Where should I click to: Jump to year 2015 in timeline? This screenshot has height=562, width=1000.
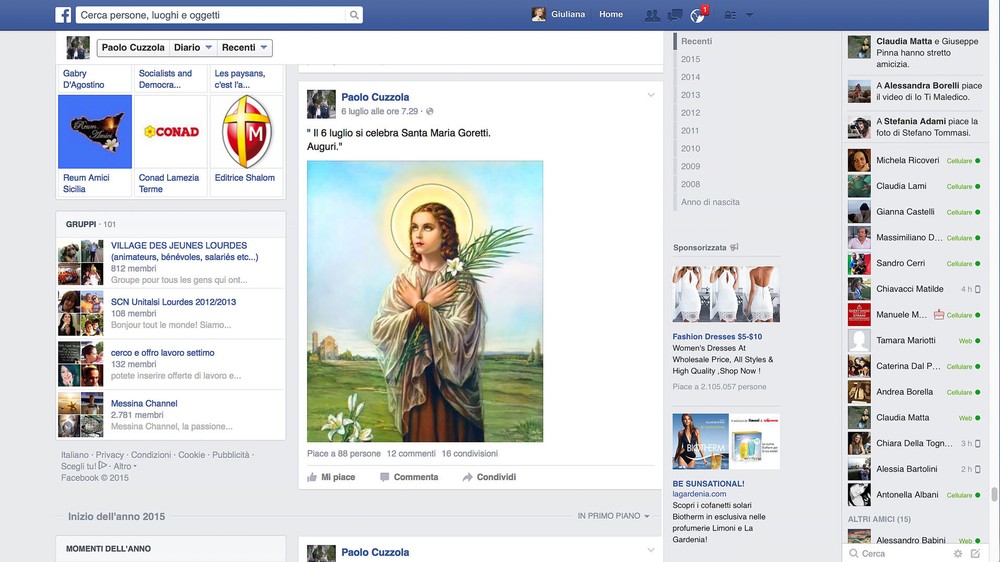(690, 59)
